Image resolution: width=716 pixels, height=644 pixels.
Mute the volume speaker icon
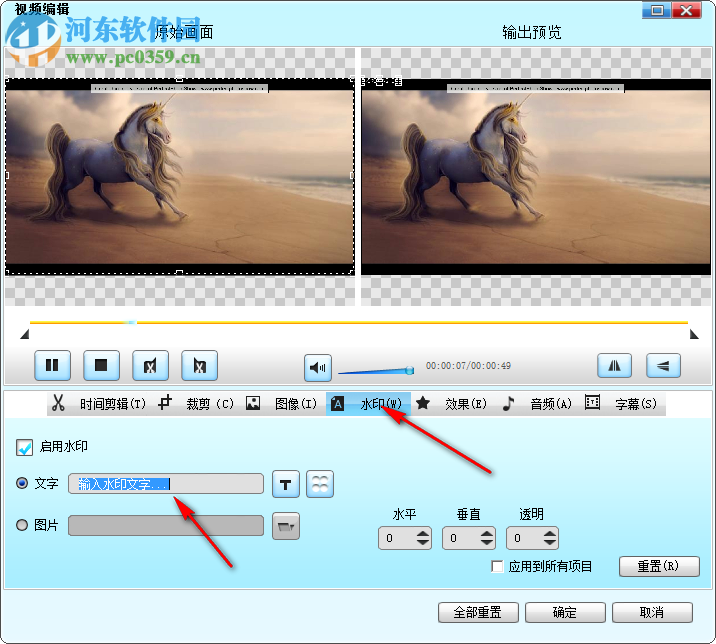318,368
